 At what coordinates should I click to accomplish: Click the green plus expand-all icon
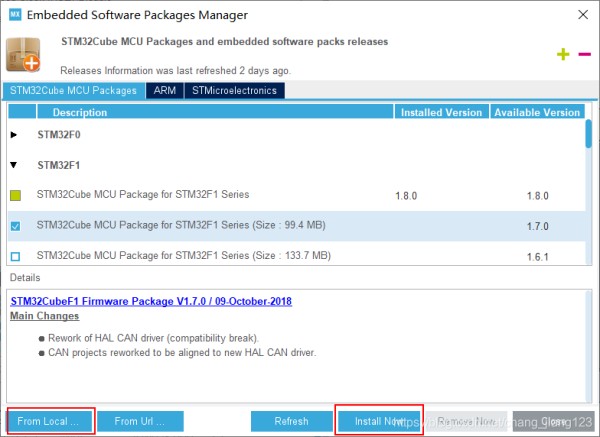click(563, 54)
